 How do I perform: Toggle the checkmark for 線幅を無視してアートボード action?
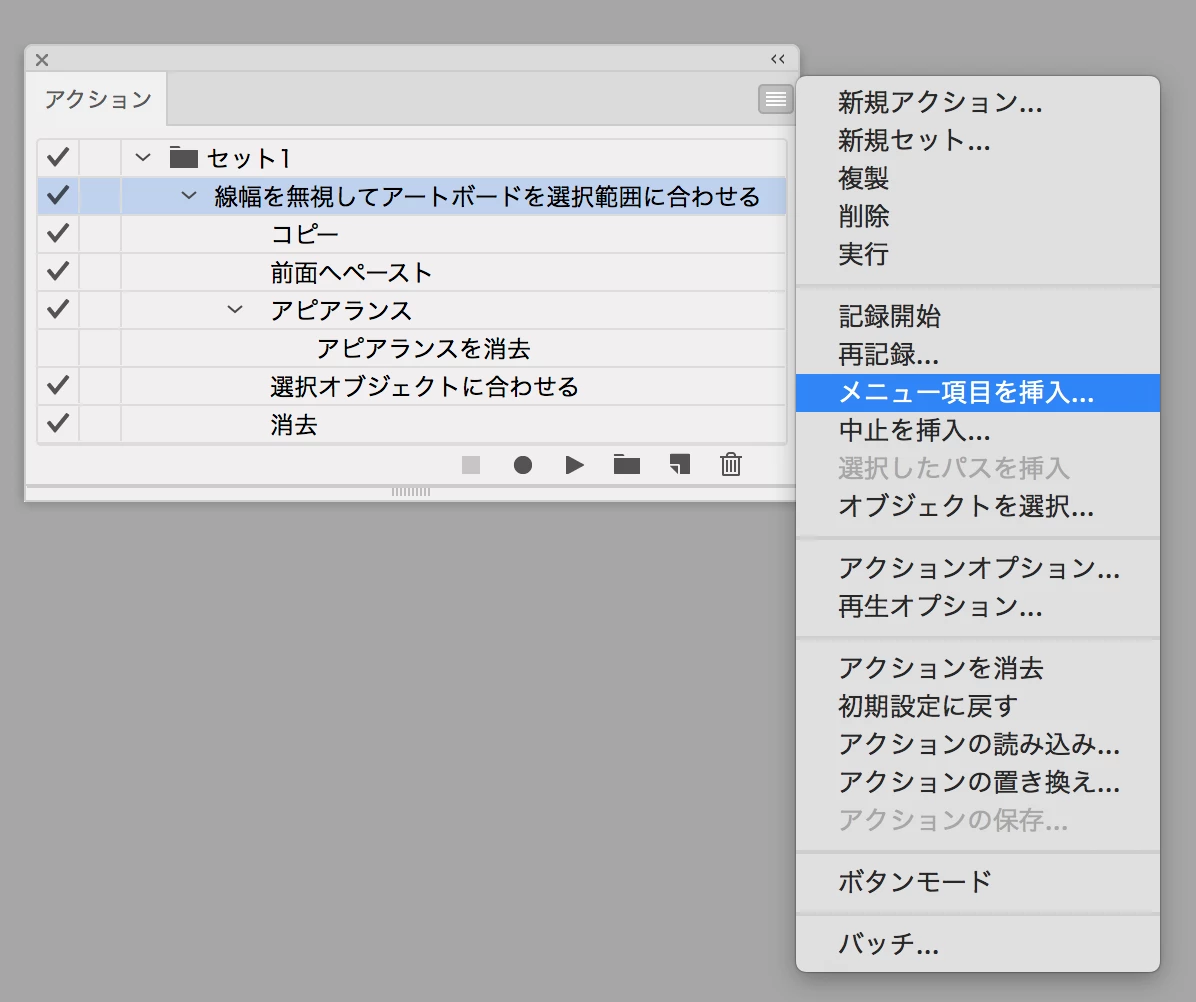[x=58, y=195]
